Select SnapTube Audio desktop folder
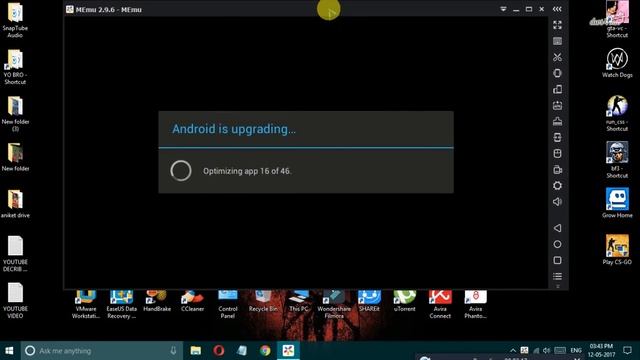Viewport: 640px width, 360px height. coord(15,20)
